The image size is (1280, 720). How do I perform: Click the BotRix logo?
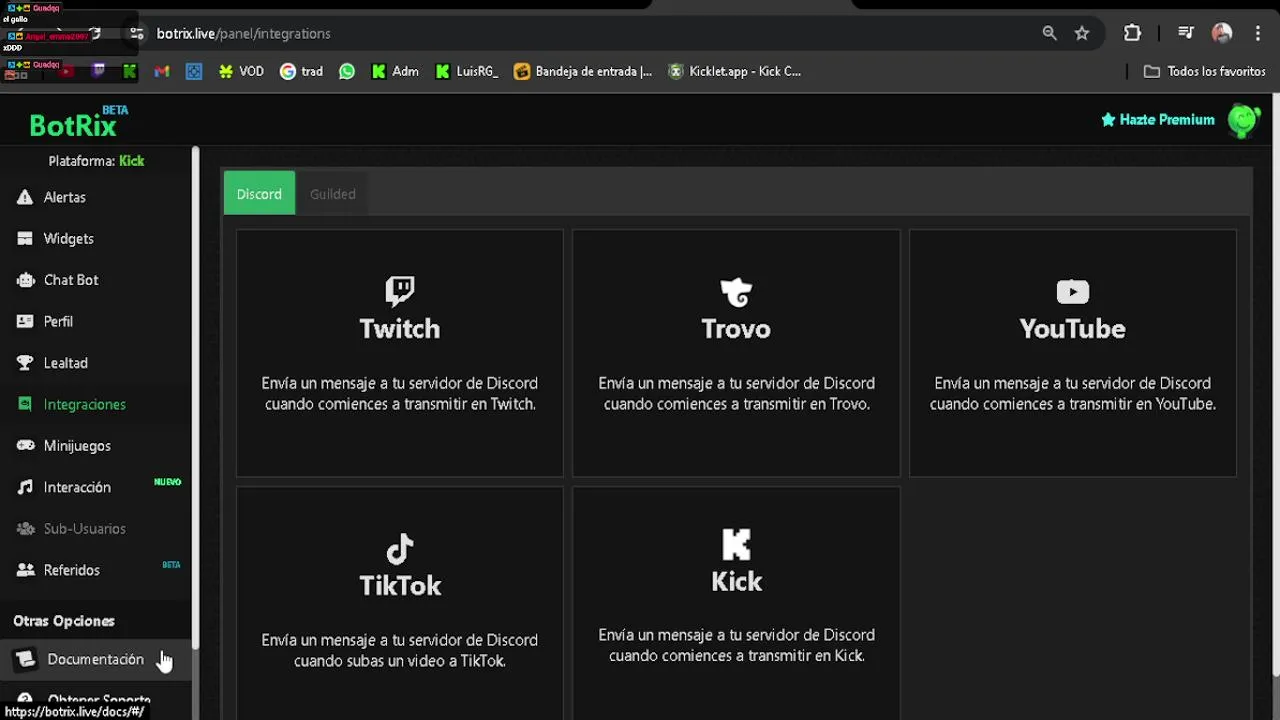(x=78, y=122)
